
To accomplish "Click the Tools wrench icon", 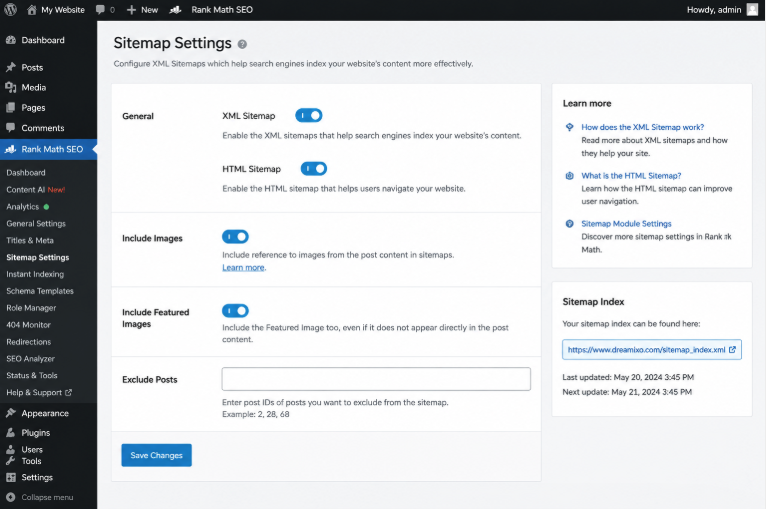I will point(11,461).
